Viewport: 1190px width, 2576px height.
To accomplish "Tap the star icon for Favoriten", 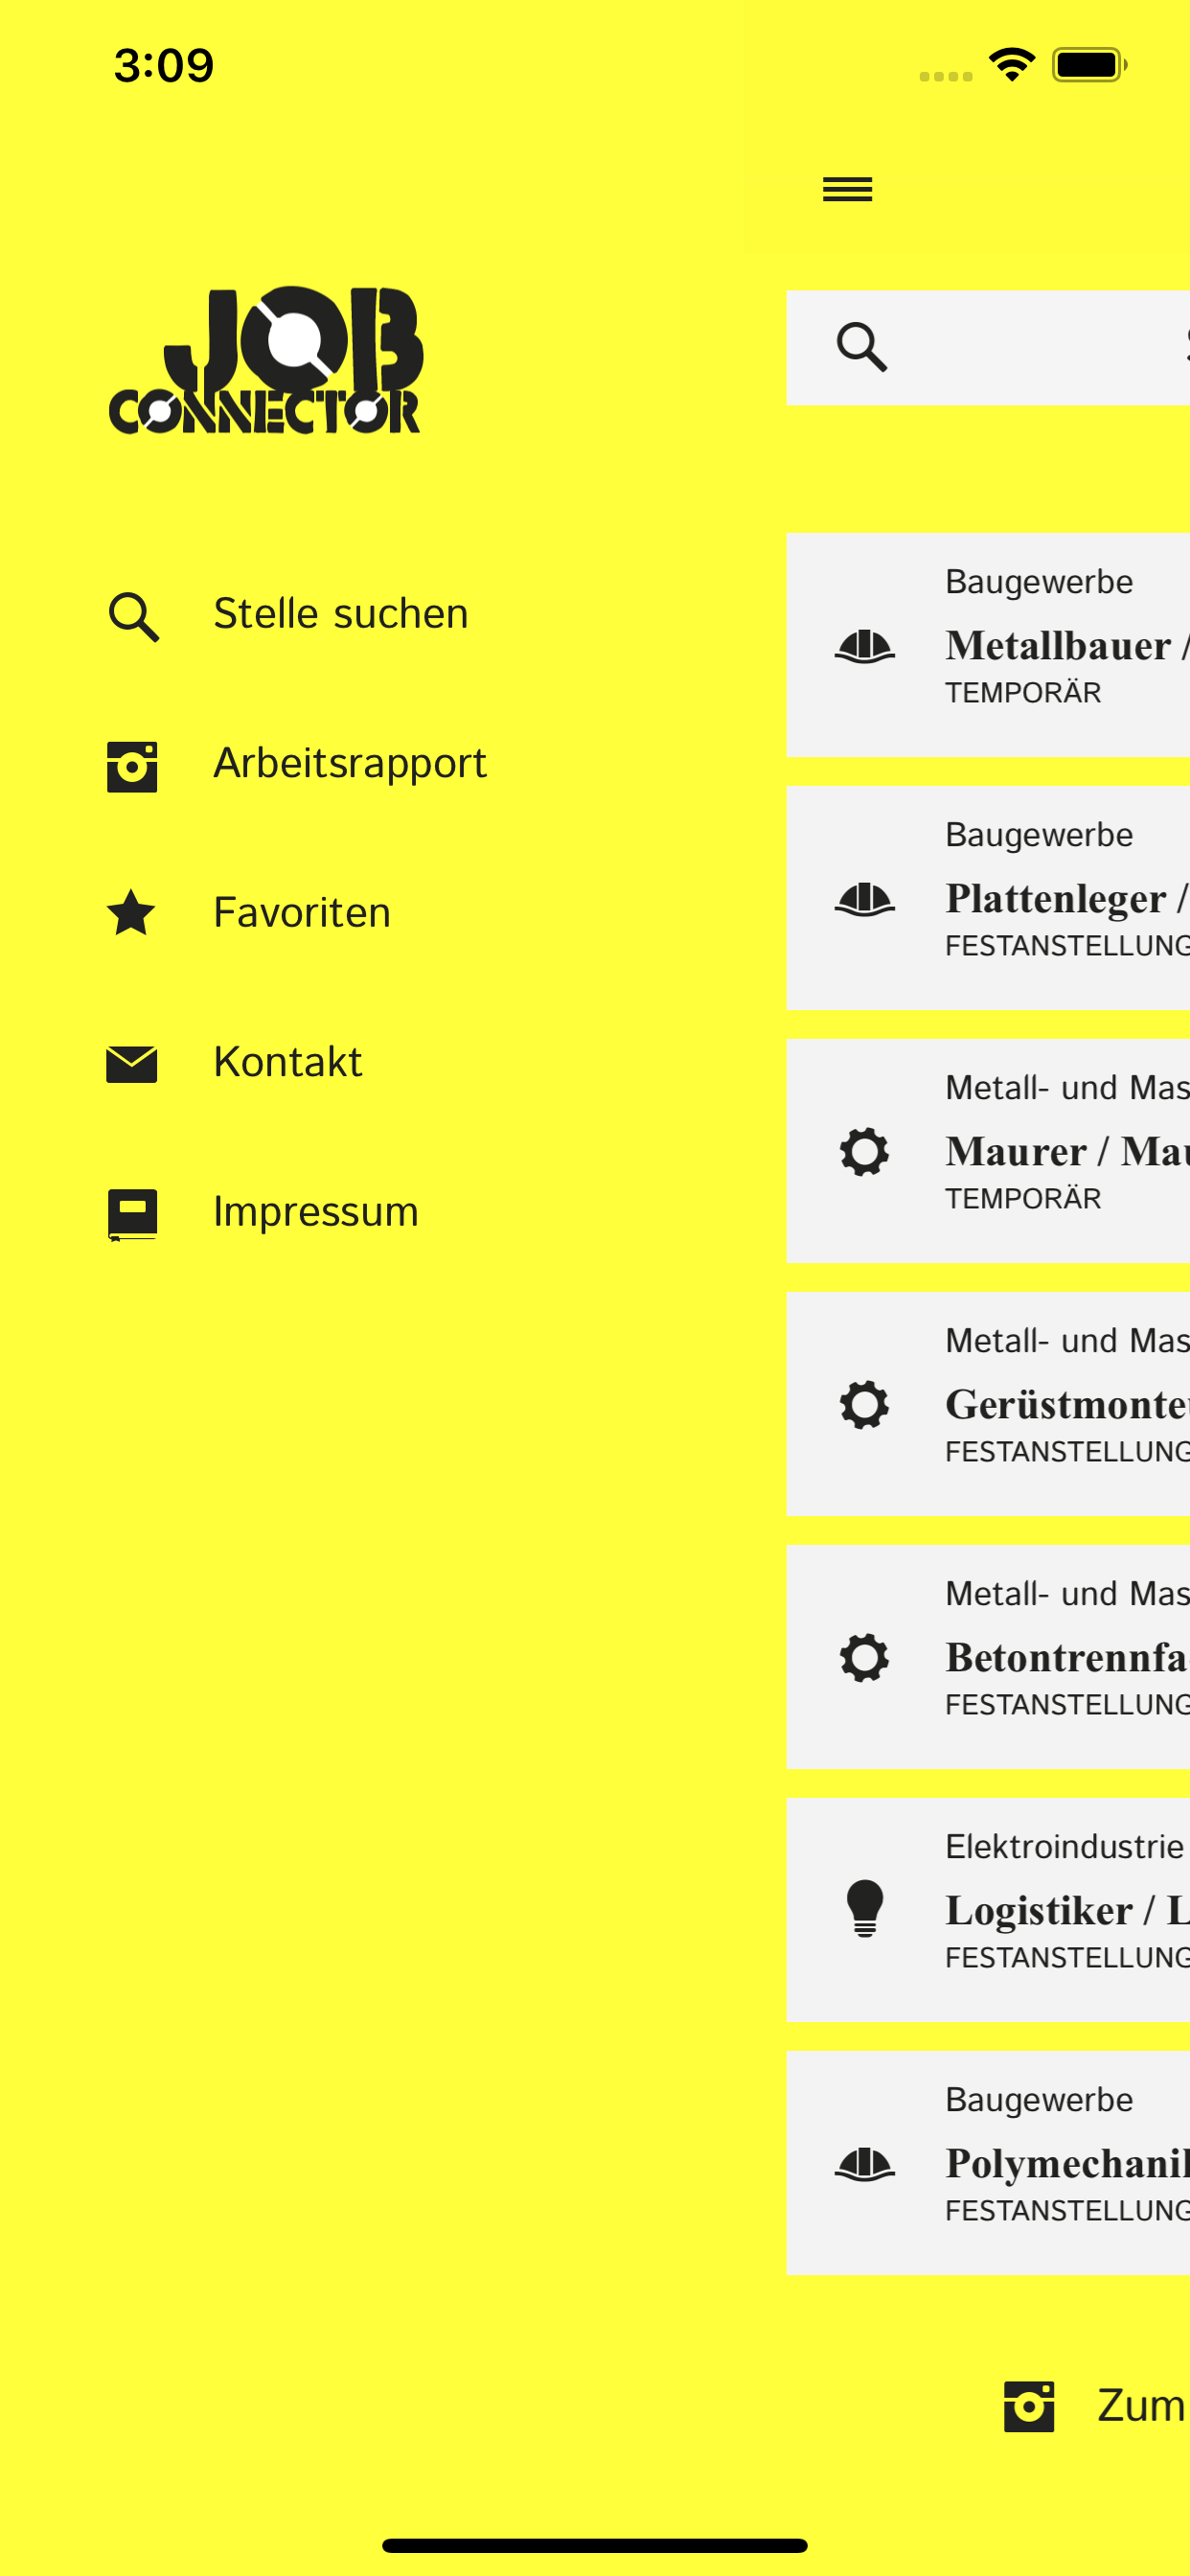I will 131,913.
